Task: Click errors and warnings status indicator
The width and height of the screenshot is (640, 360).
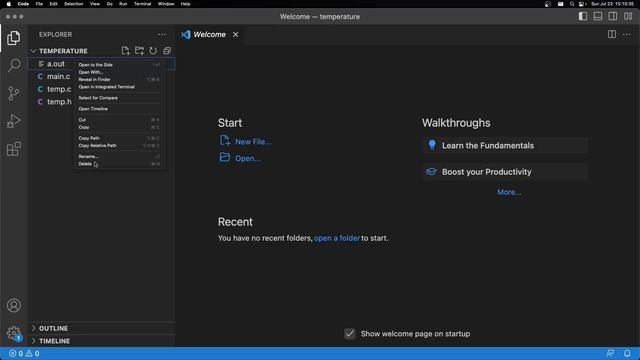Action: click(24, 353)
